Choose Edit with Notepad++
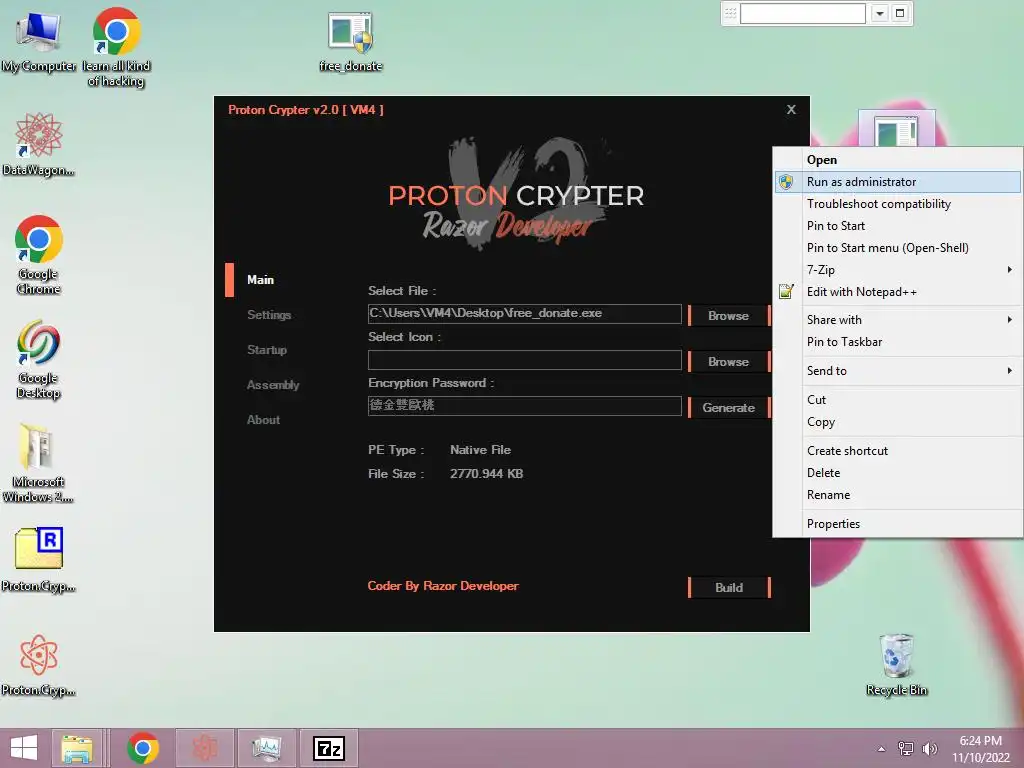 tap(898, 292)
